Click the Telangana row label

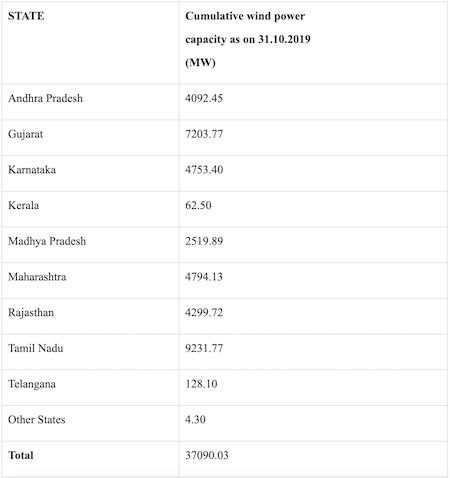(32, 384)
